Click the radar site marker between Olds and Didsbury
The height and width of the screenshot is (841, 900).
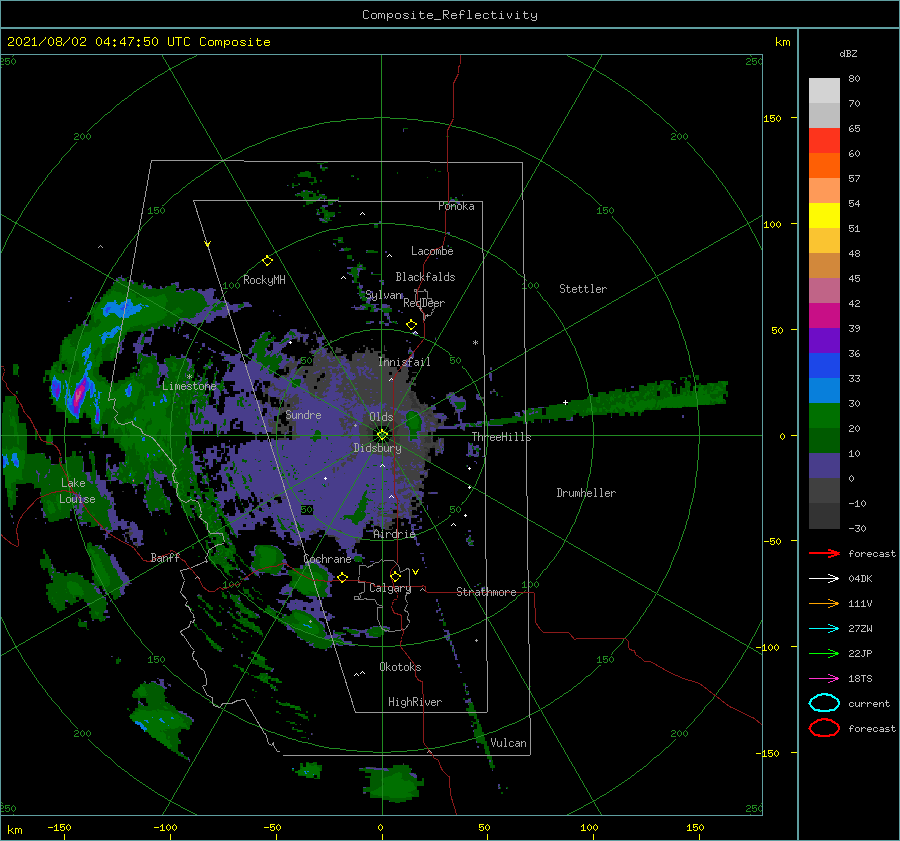point(382,435)
